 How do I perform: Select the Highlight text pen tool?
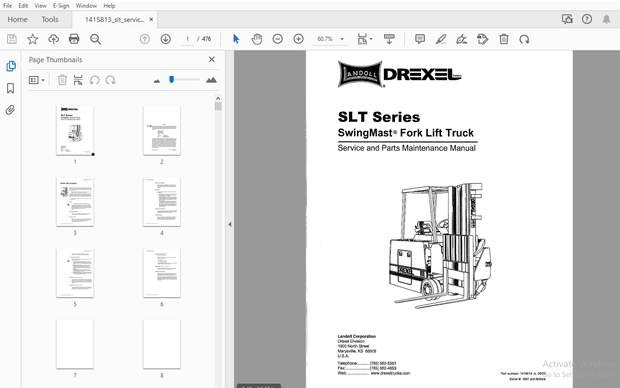tap(441, 39)
